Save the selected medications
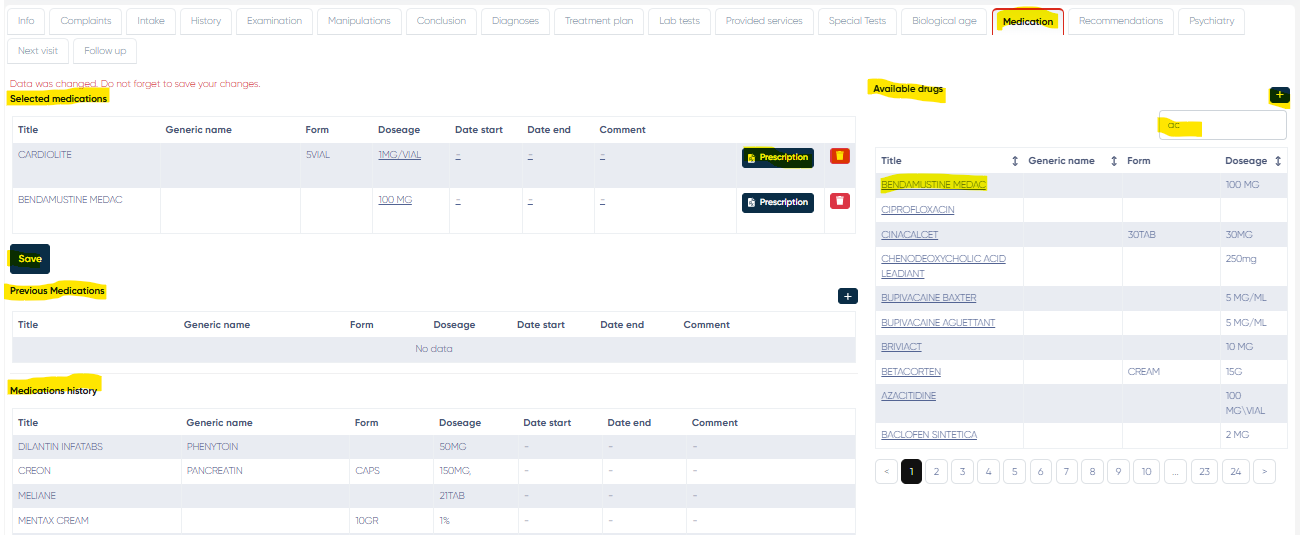 pyautogui.click(x=30, y=259)
